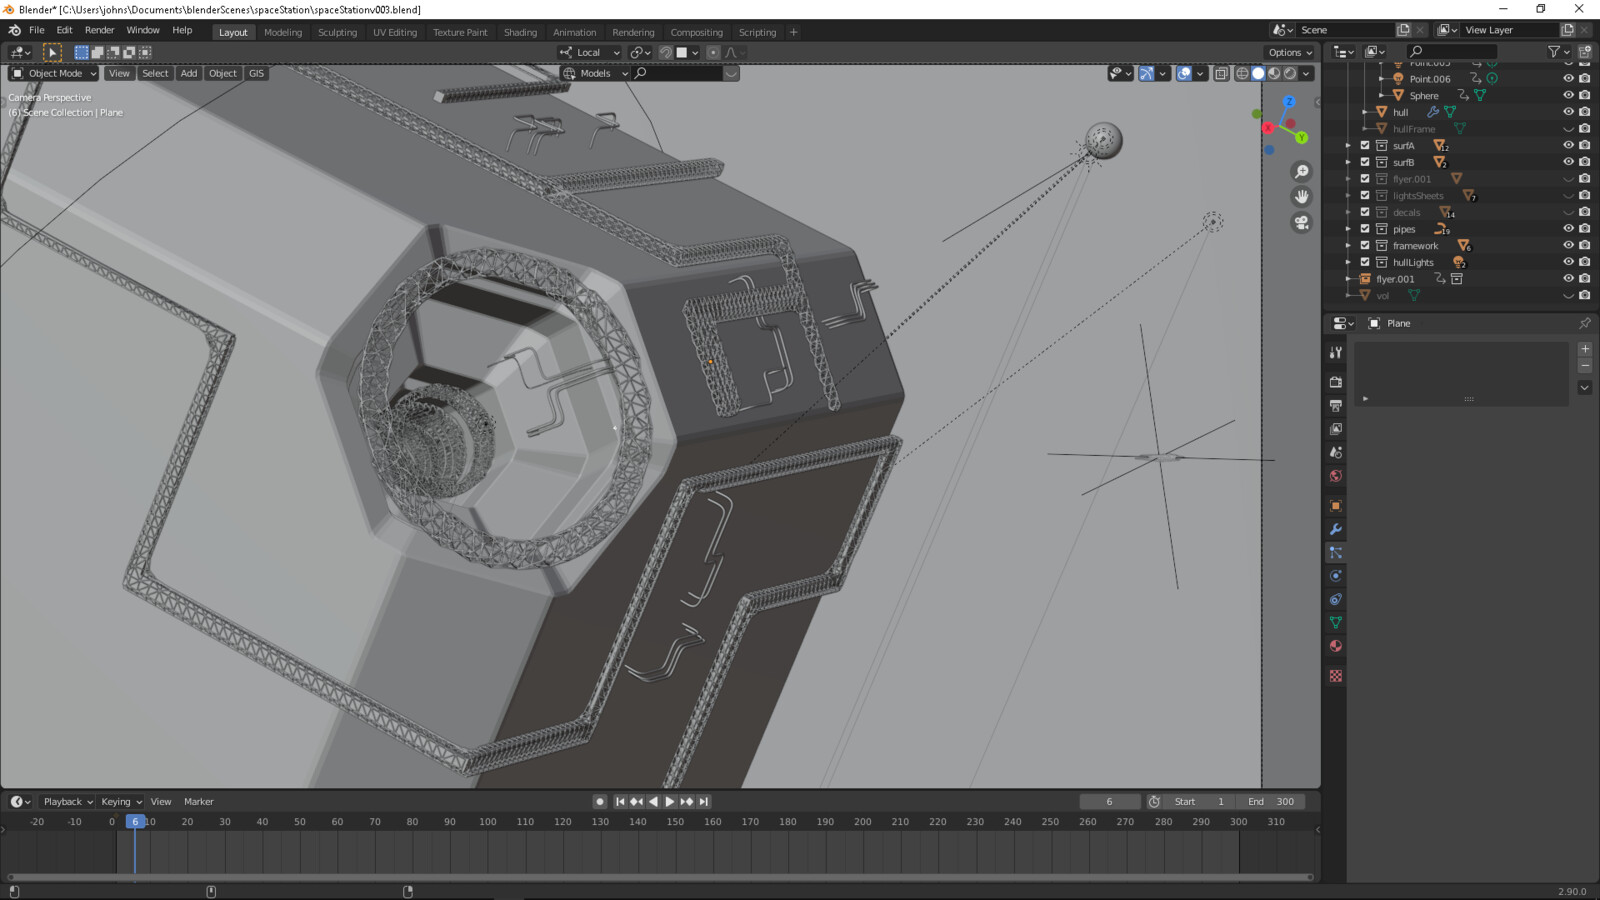Screen dimensions: 1600x900
Task: Open the File menu
Action: 37,30
